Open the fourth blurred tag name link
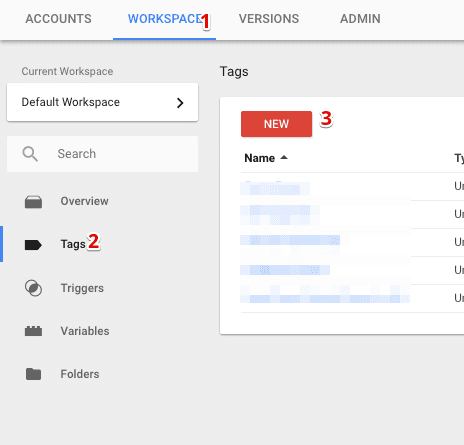 (285, 270)
